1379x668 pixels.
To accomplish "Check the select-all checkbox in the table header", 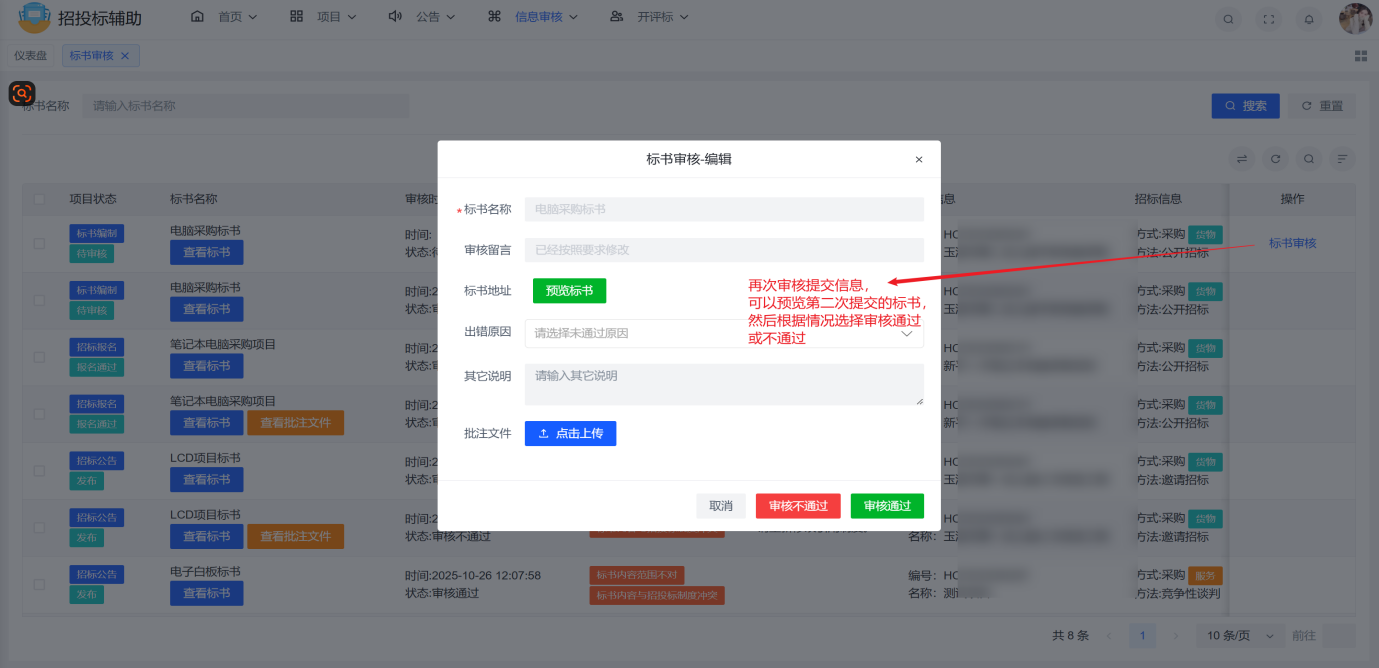I will coord(40,198).
